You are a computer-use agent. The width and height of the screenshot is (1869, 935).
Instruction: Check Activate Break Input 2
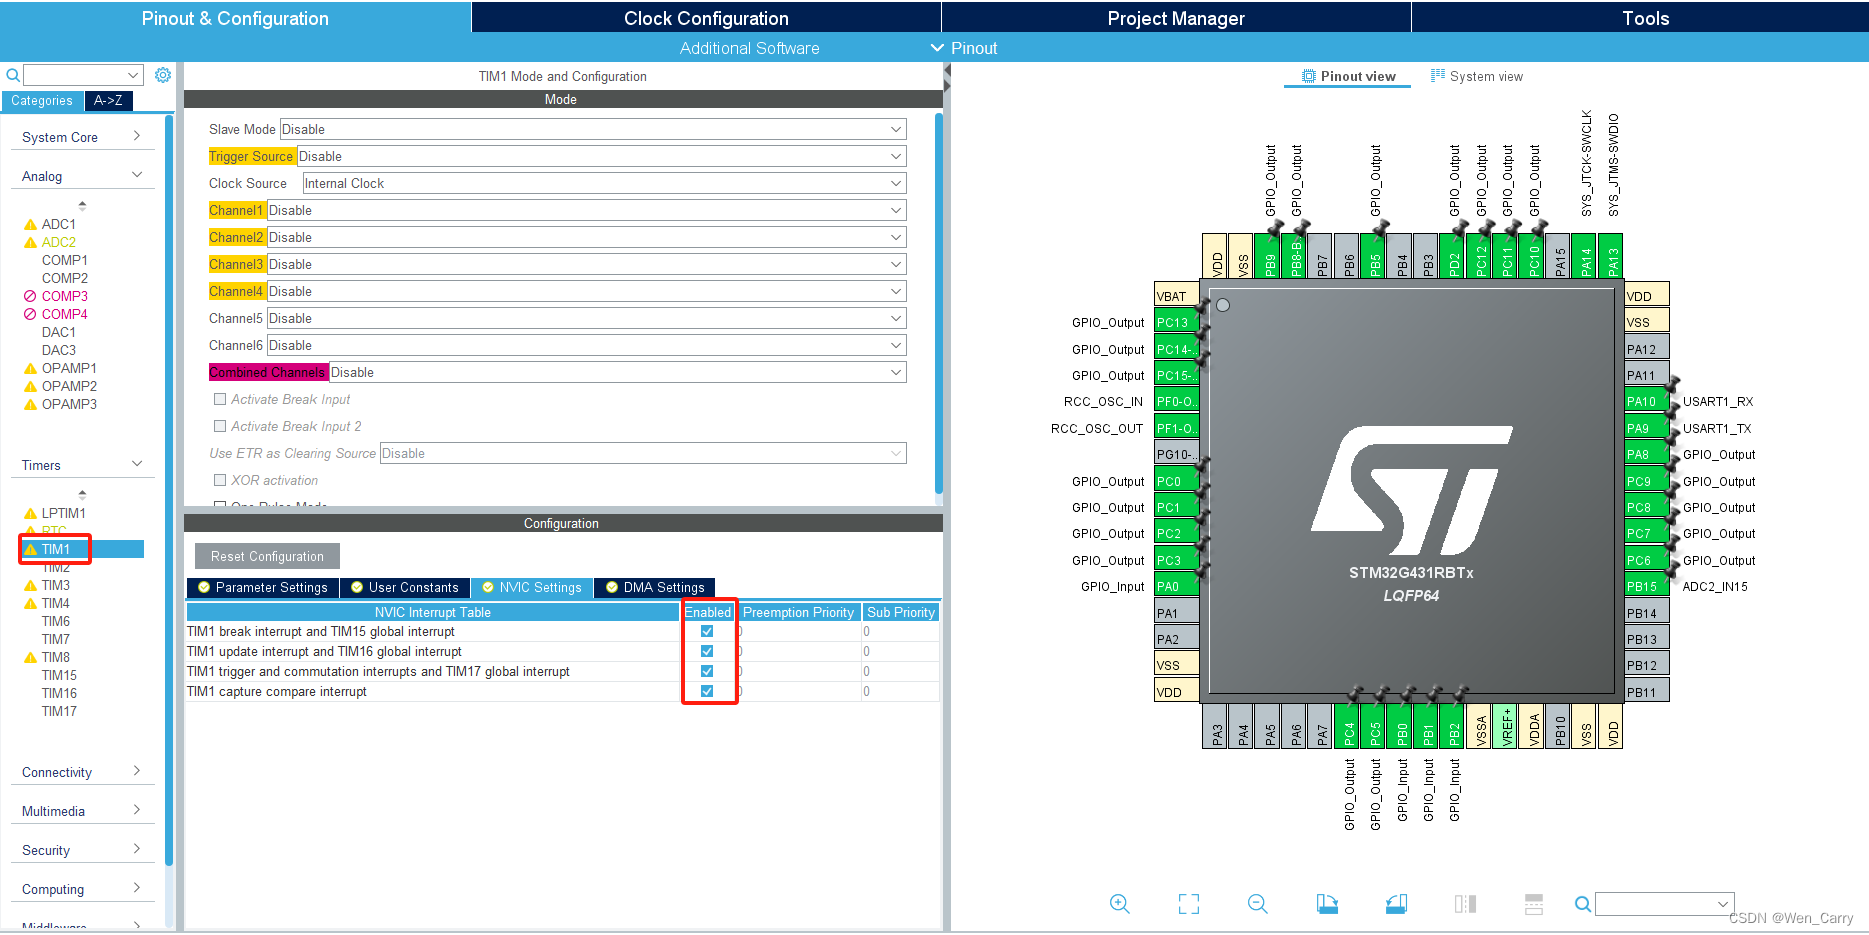pyautogui.click(x=220, y=426)
